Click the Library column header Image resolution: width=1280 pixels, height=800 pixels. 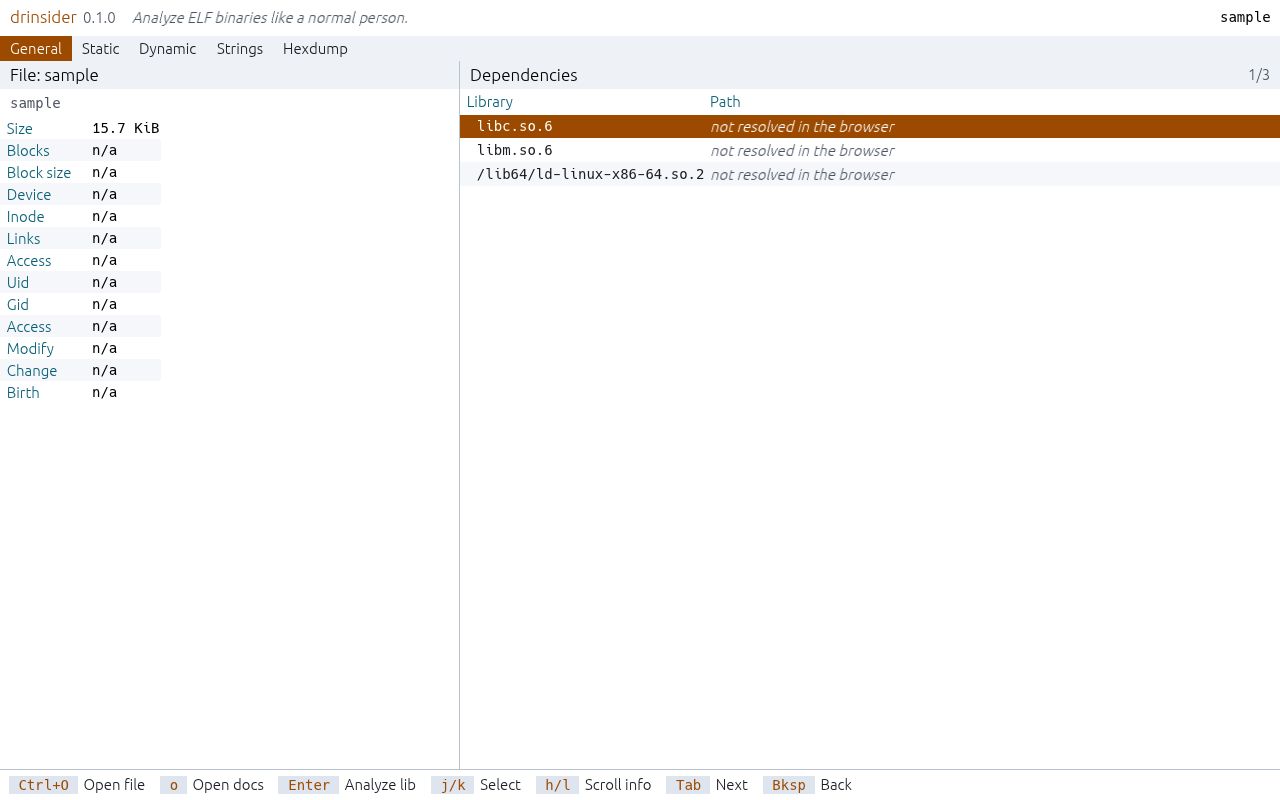pyautogui.click(x=490, y=102)
